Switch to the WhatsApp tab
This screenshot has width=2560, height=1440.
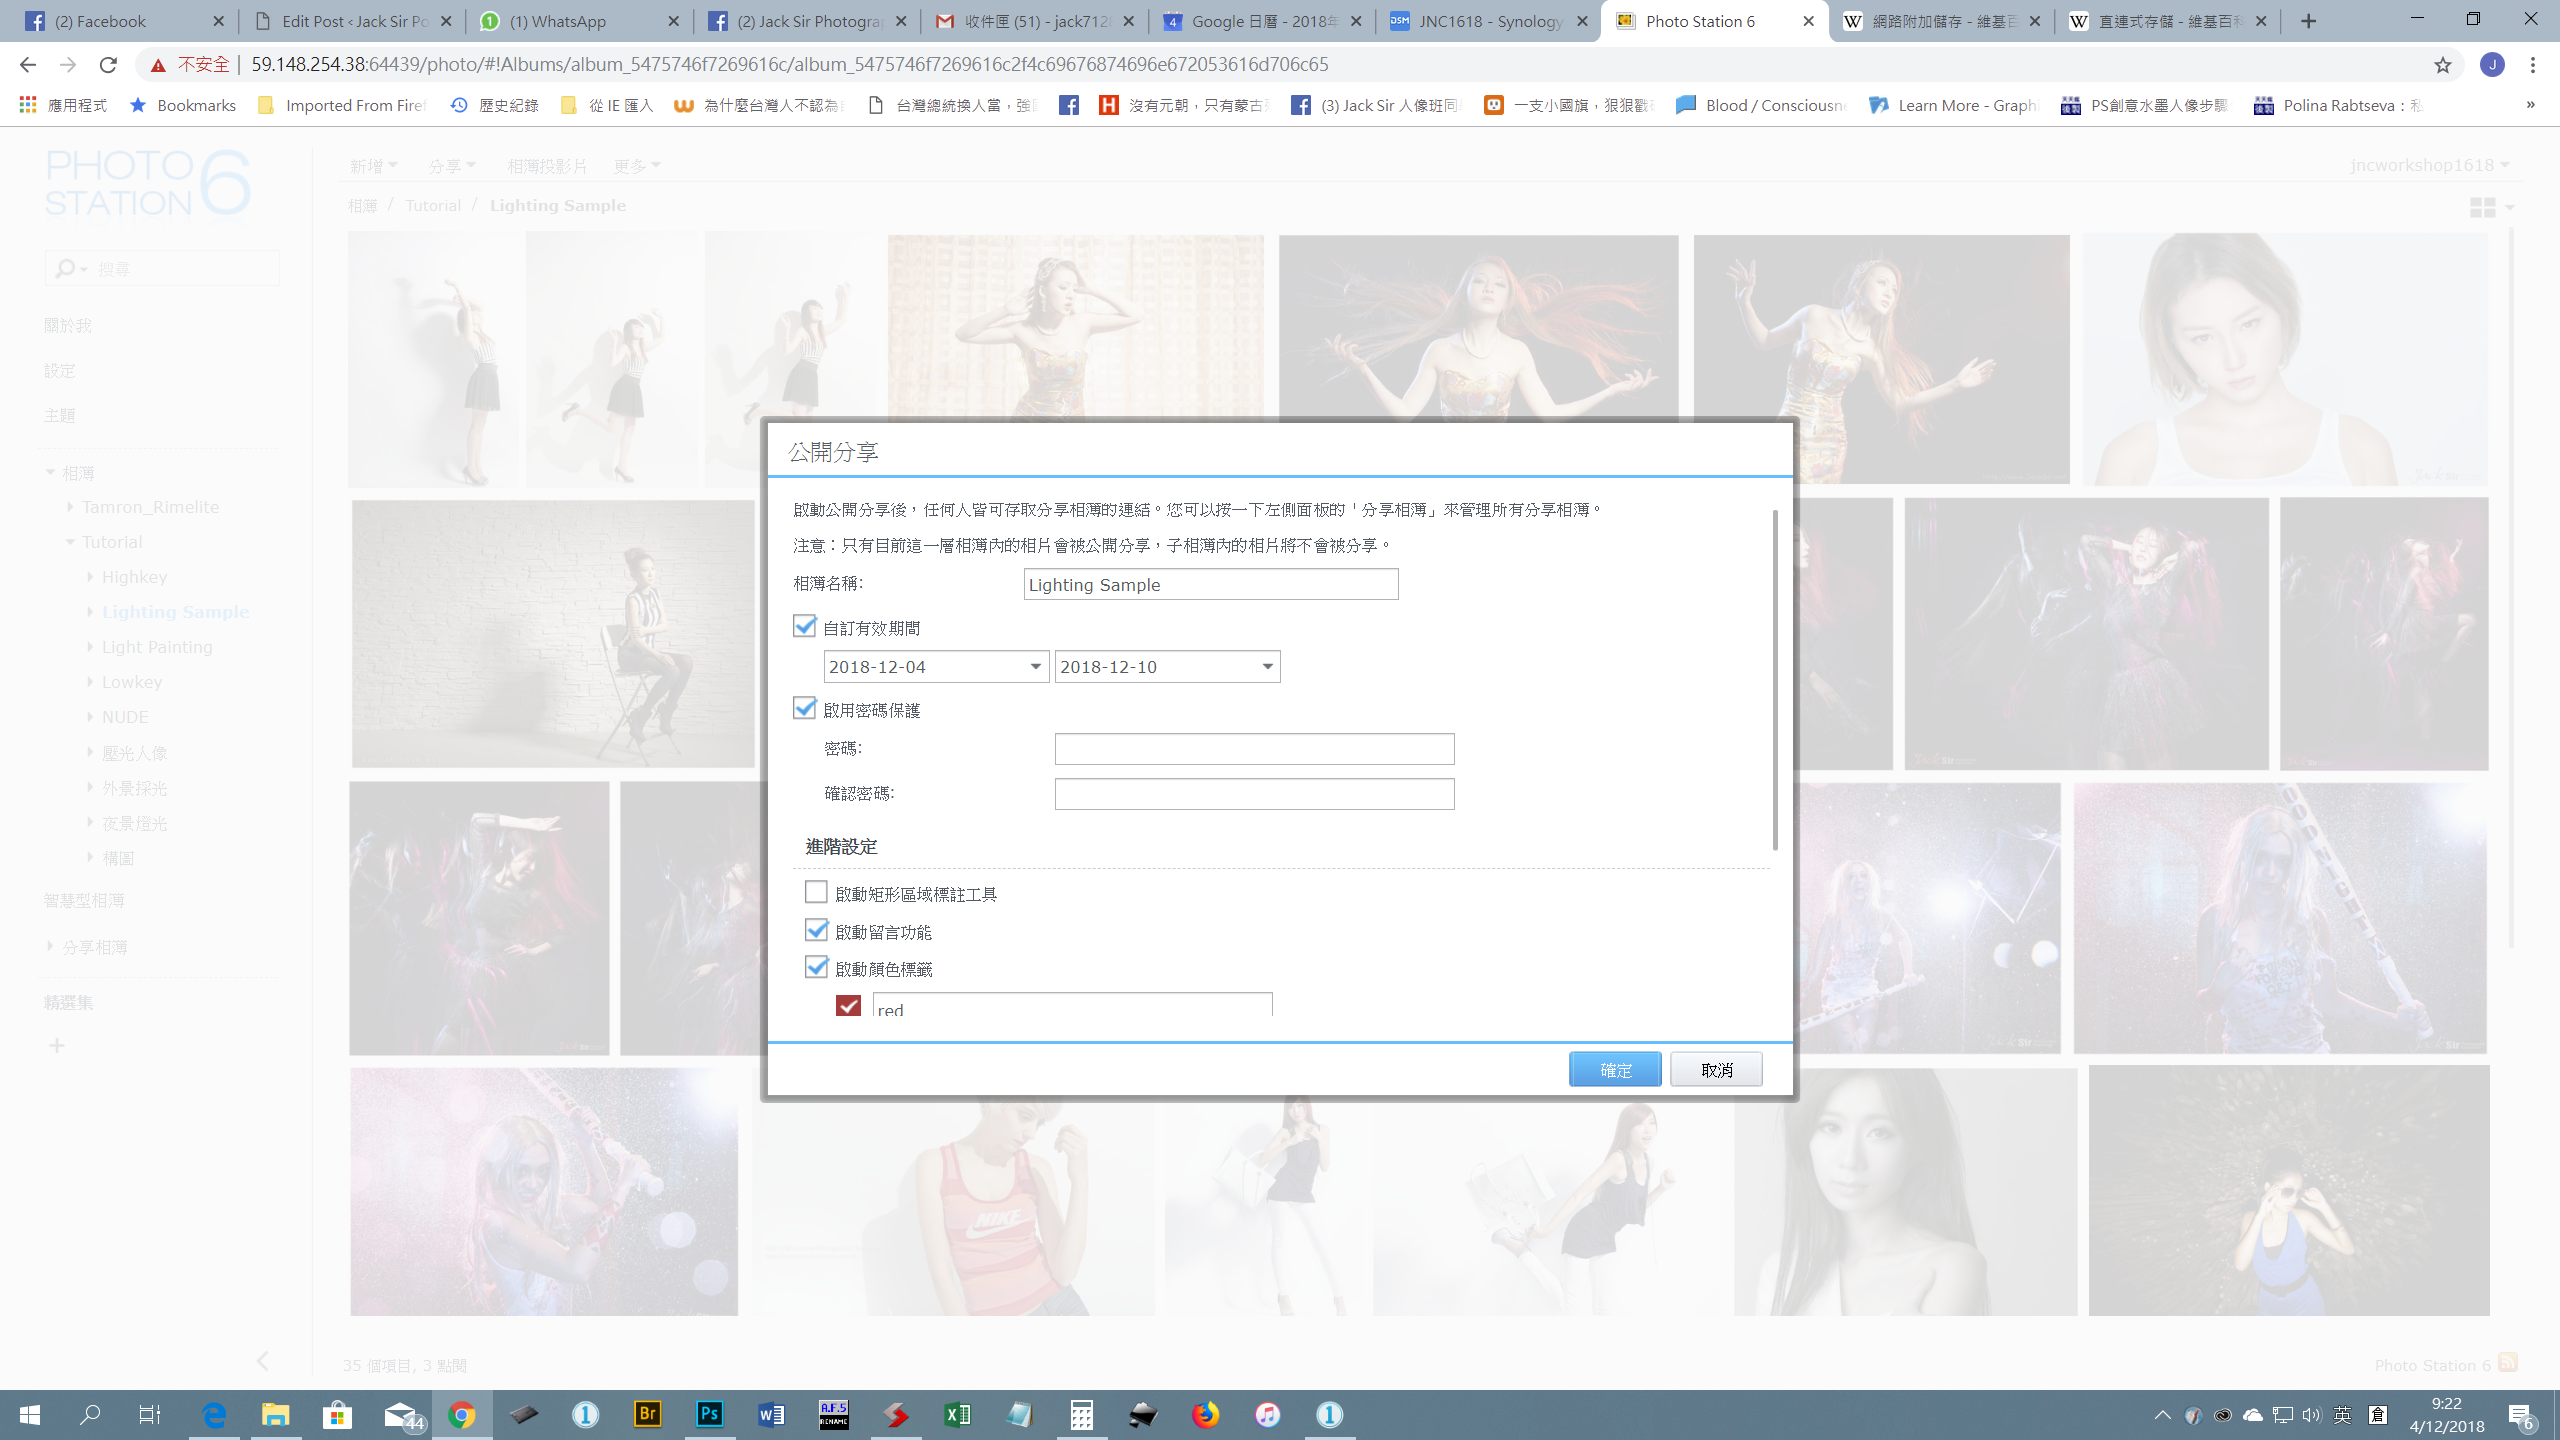click(x=579, y=21)
